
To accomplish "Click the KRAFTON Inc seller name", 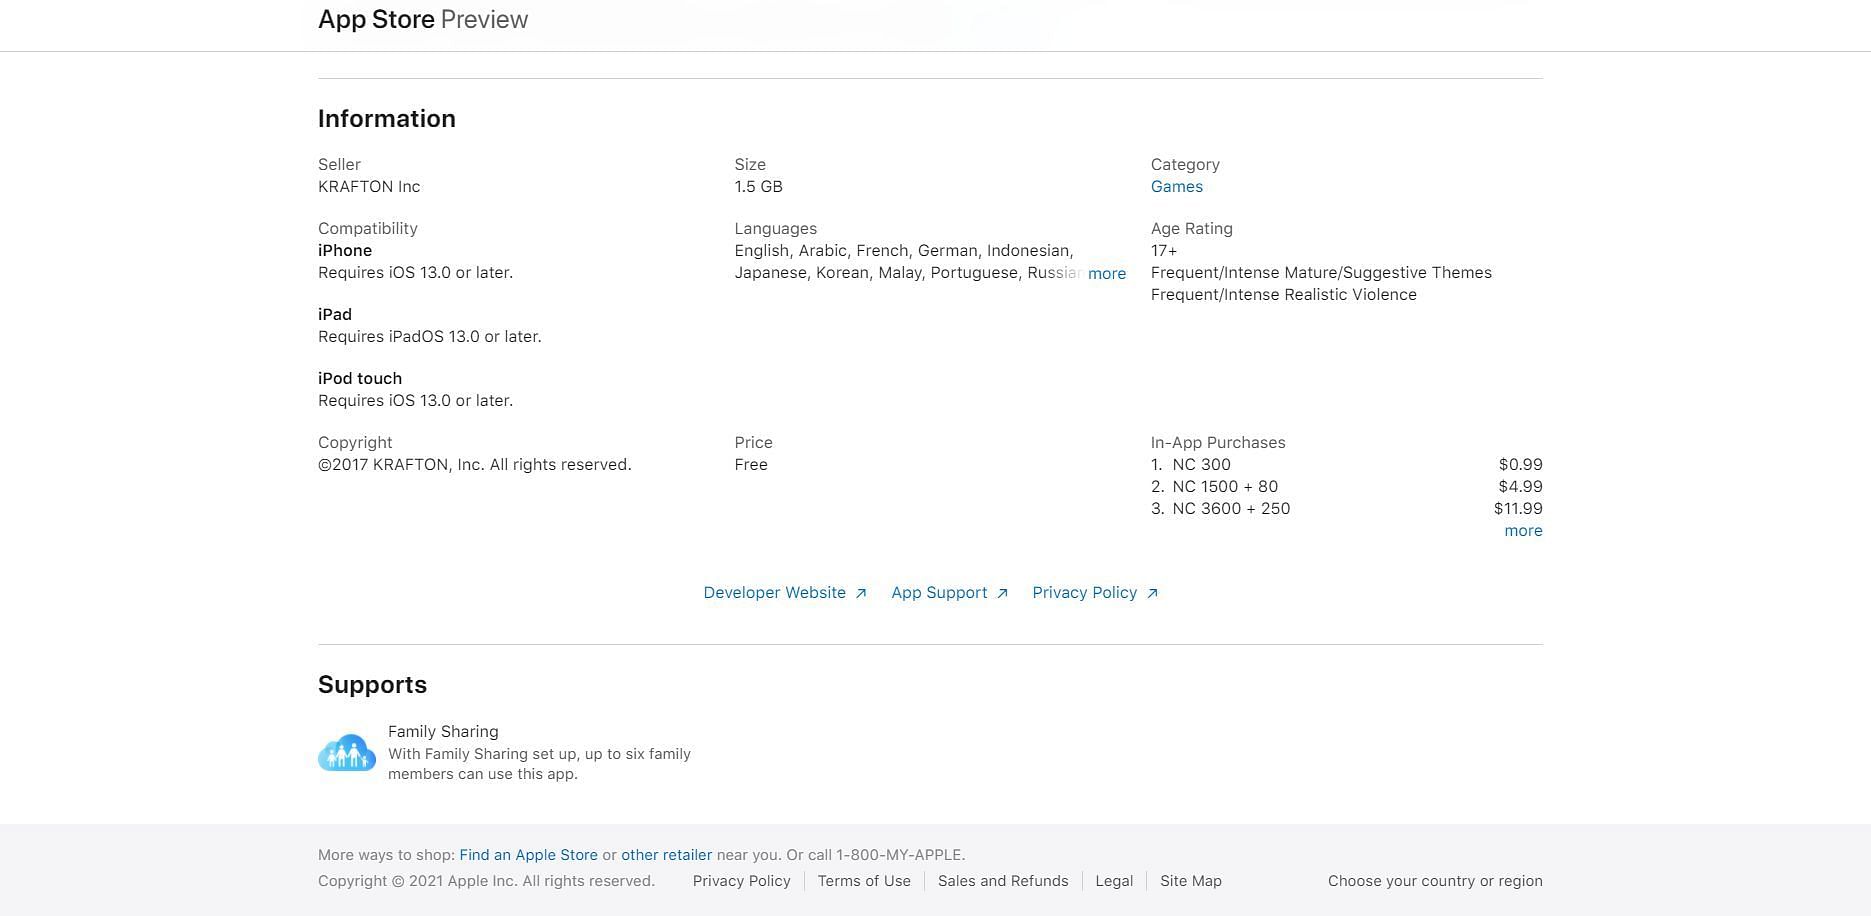I will coord(369,187).
